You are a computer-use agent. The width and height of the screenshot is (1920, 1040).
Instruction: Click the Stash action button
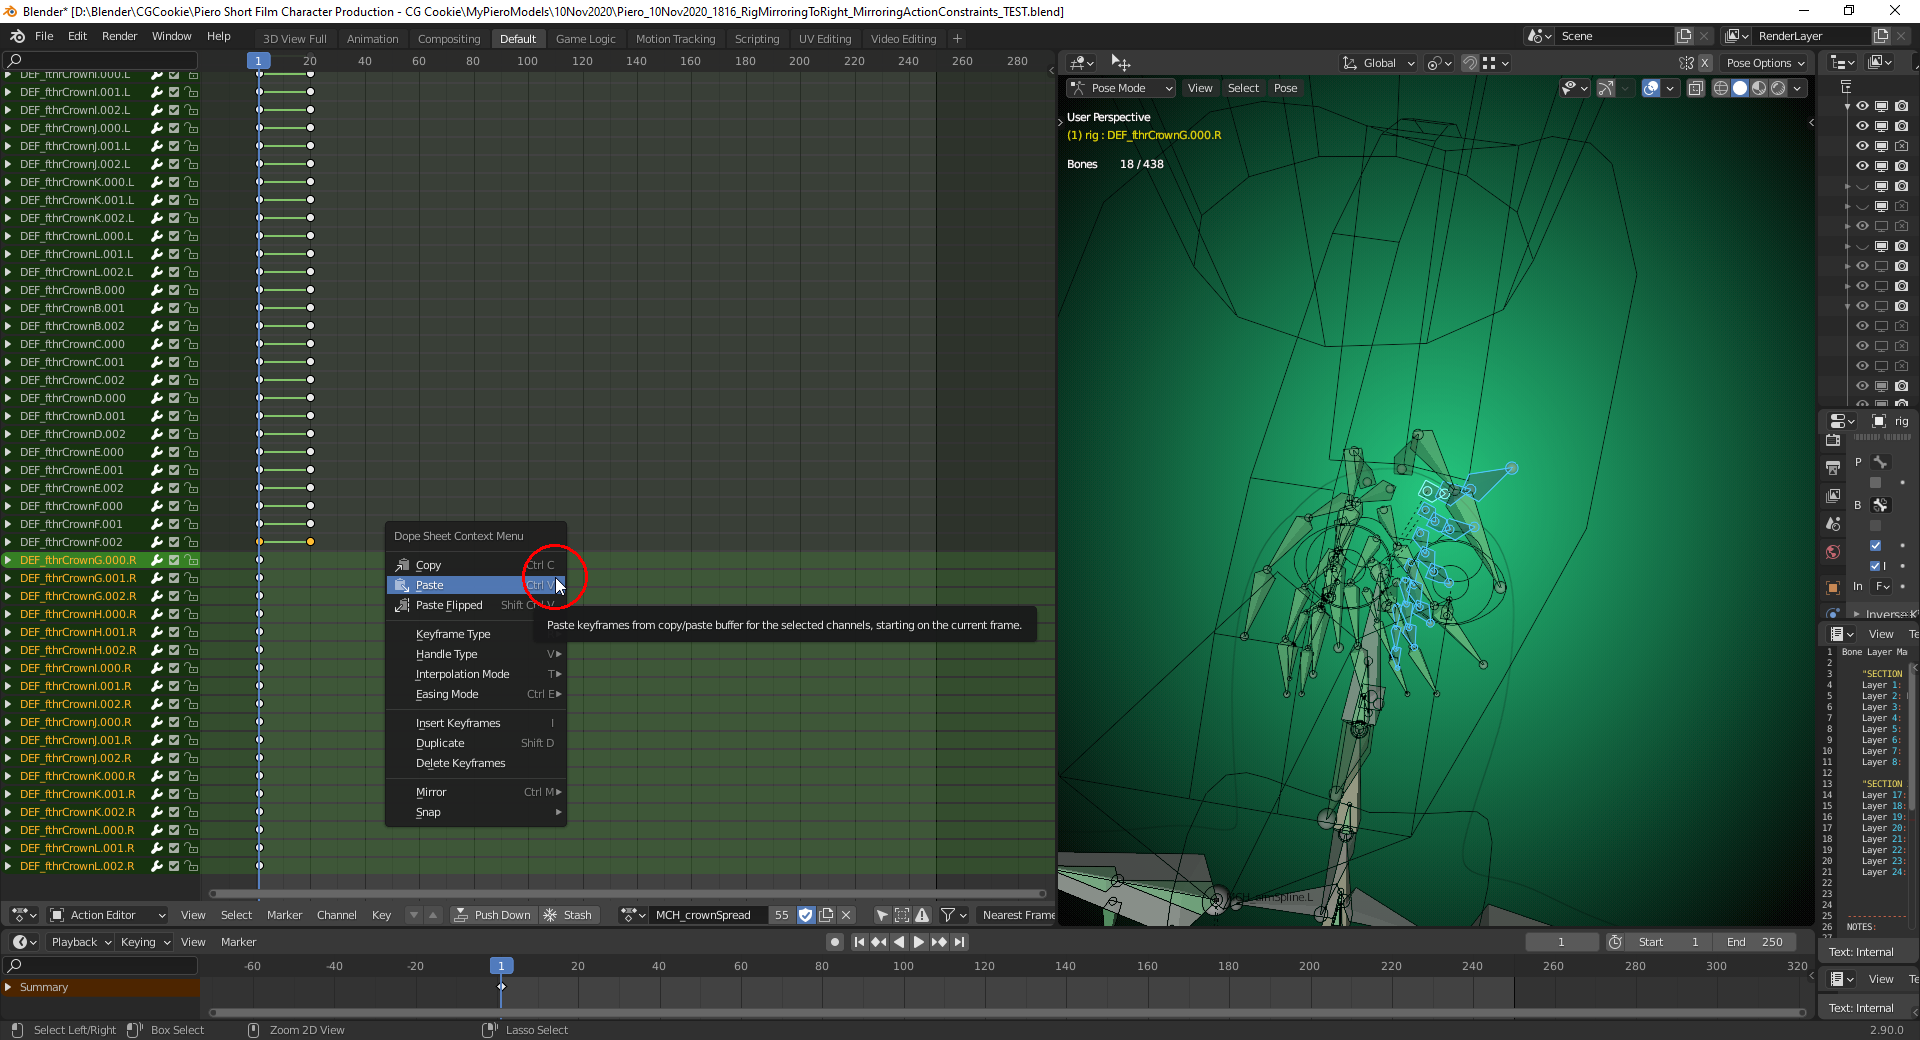[x=567, y=915]
